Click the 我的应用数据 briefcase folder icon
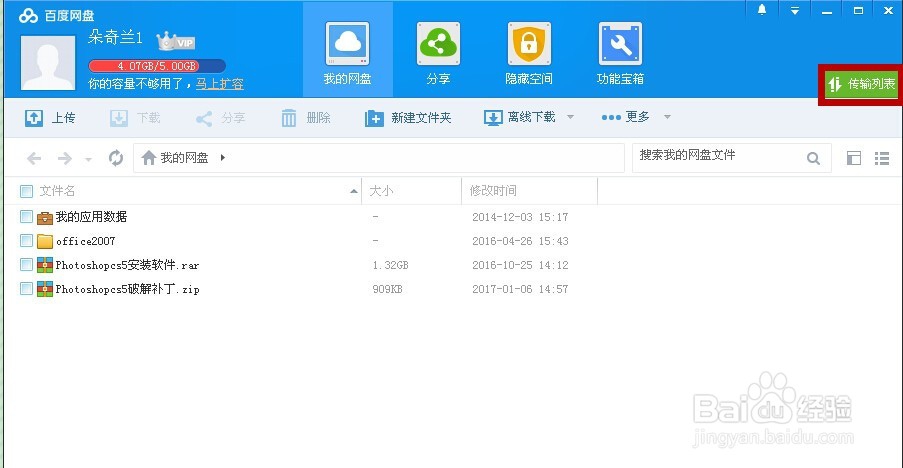Viewport: 903px width, 468px height. [x=45, y=218]
